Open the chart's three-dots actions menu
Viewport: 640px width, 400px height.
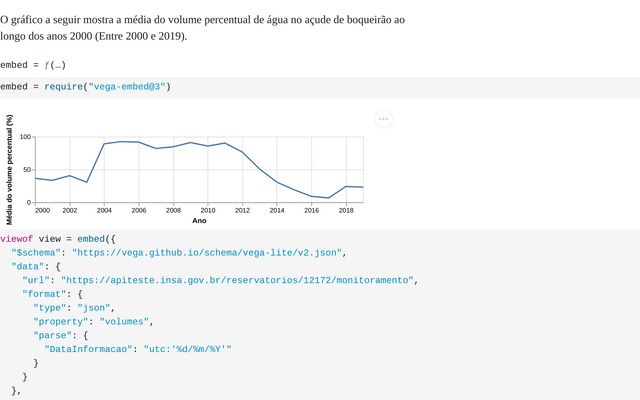(x=383, y=120)
